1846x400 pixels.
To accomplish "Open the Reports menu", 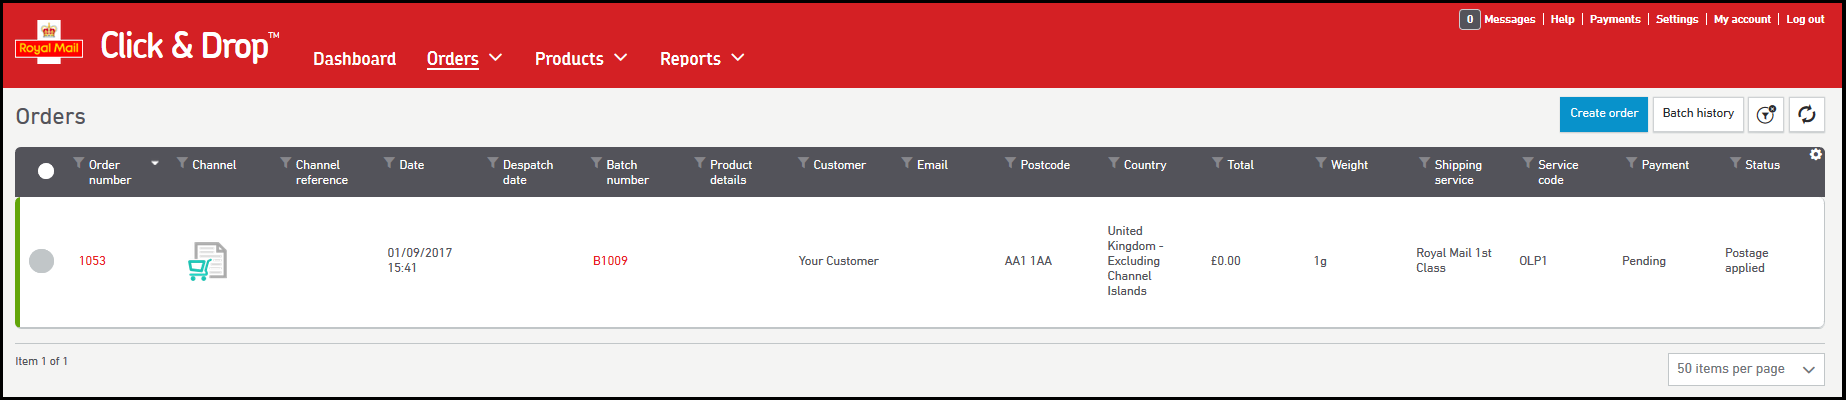I will 702,59.
